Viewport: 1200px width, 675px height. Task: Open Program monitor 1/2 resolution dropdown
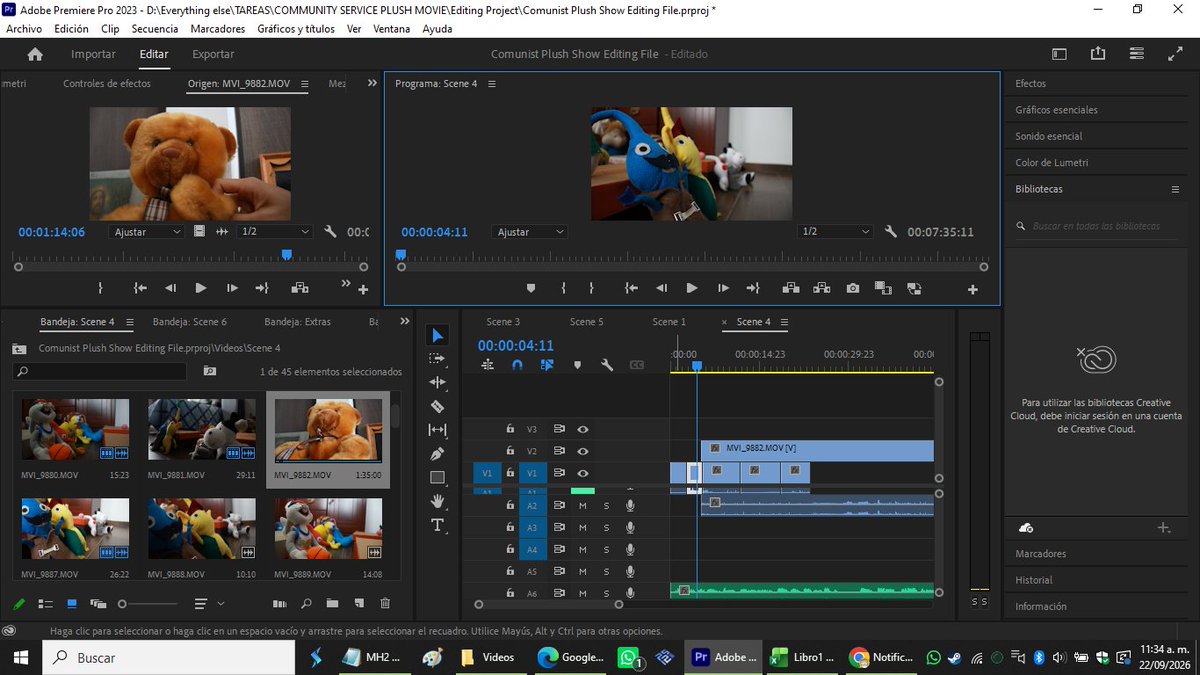[836, 232]
